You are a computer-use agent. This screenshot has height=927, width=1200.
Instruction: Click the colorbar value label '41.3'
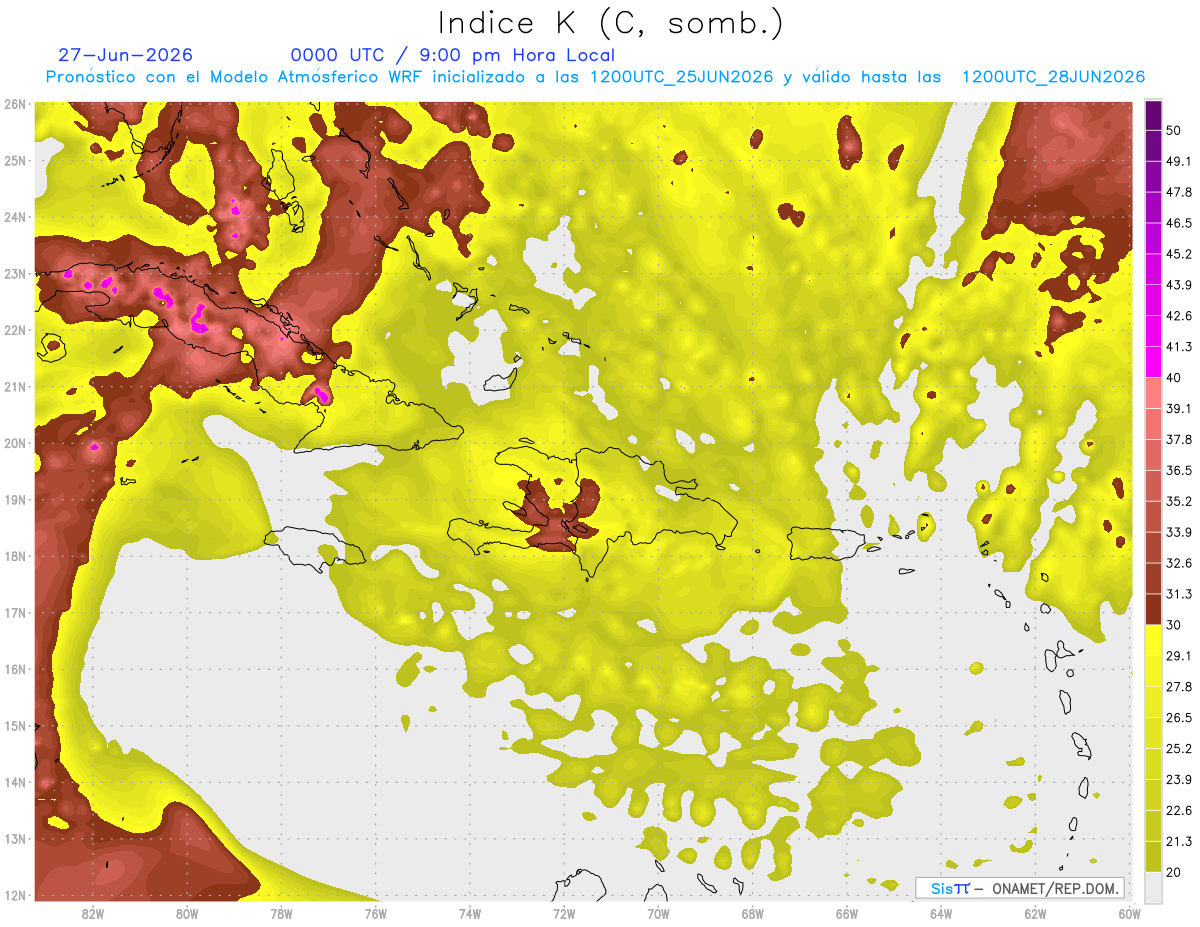pyautogui.click(x=1179, y=347)
